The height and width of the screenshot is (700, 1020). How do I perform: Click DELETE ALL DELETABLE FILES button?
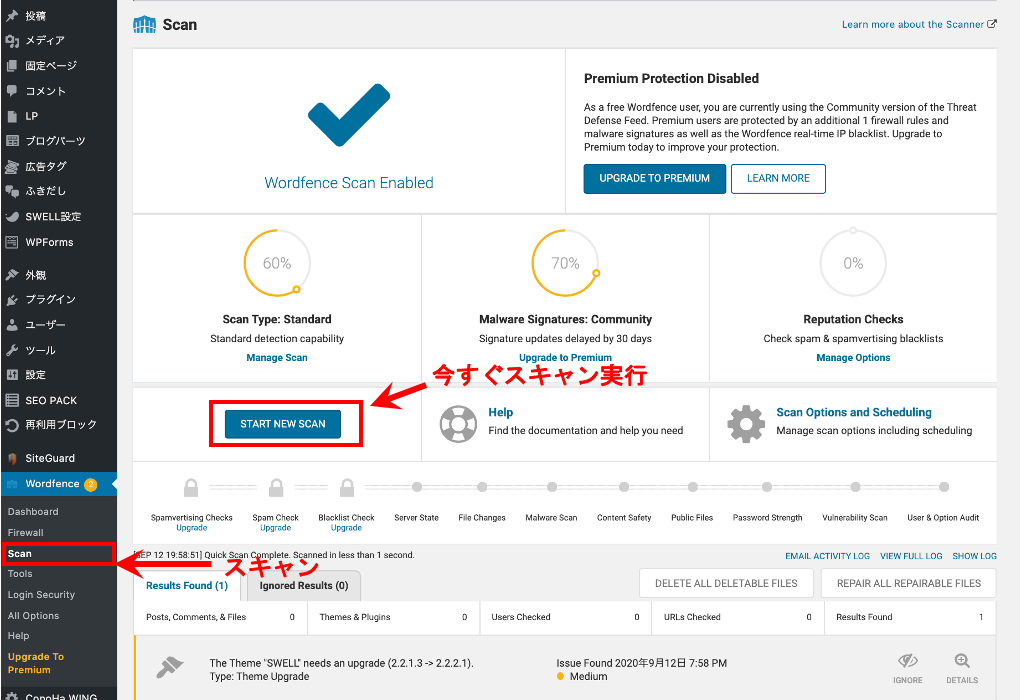click(x=726, y=584)
